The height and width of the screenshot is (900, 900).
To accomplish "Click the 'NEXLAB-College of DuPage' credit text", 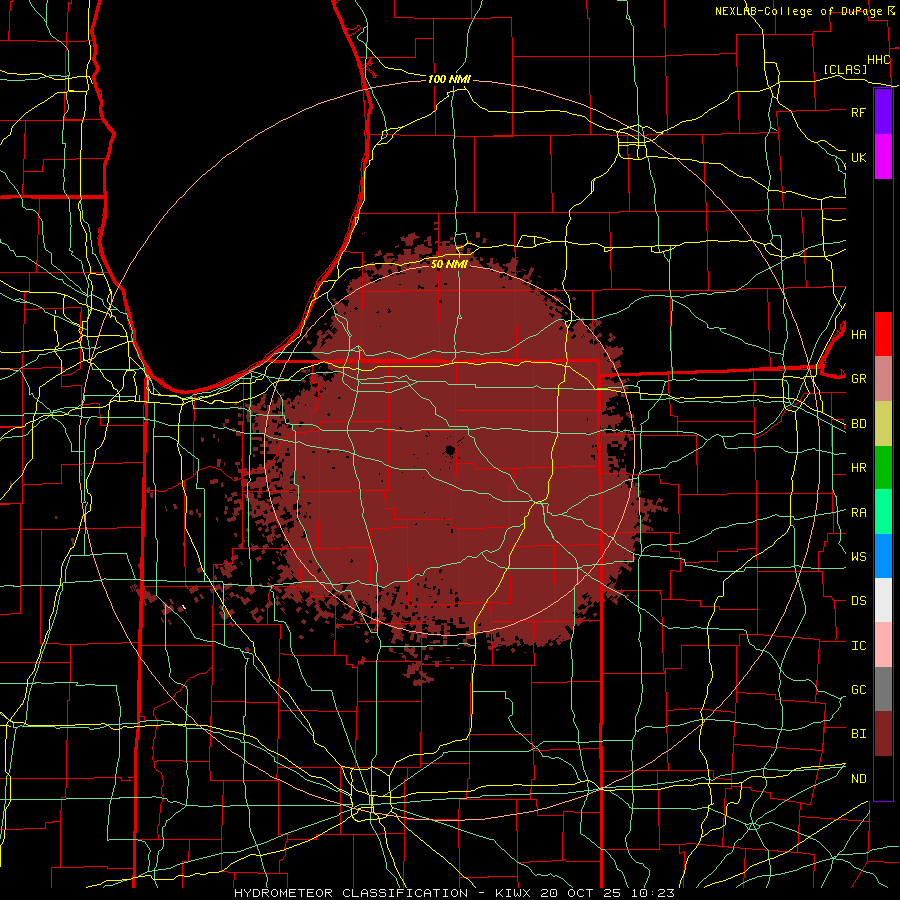I will click(x=799, y=11).
